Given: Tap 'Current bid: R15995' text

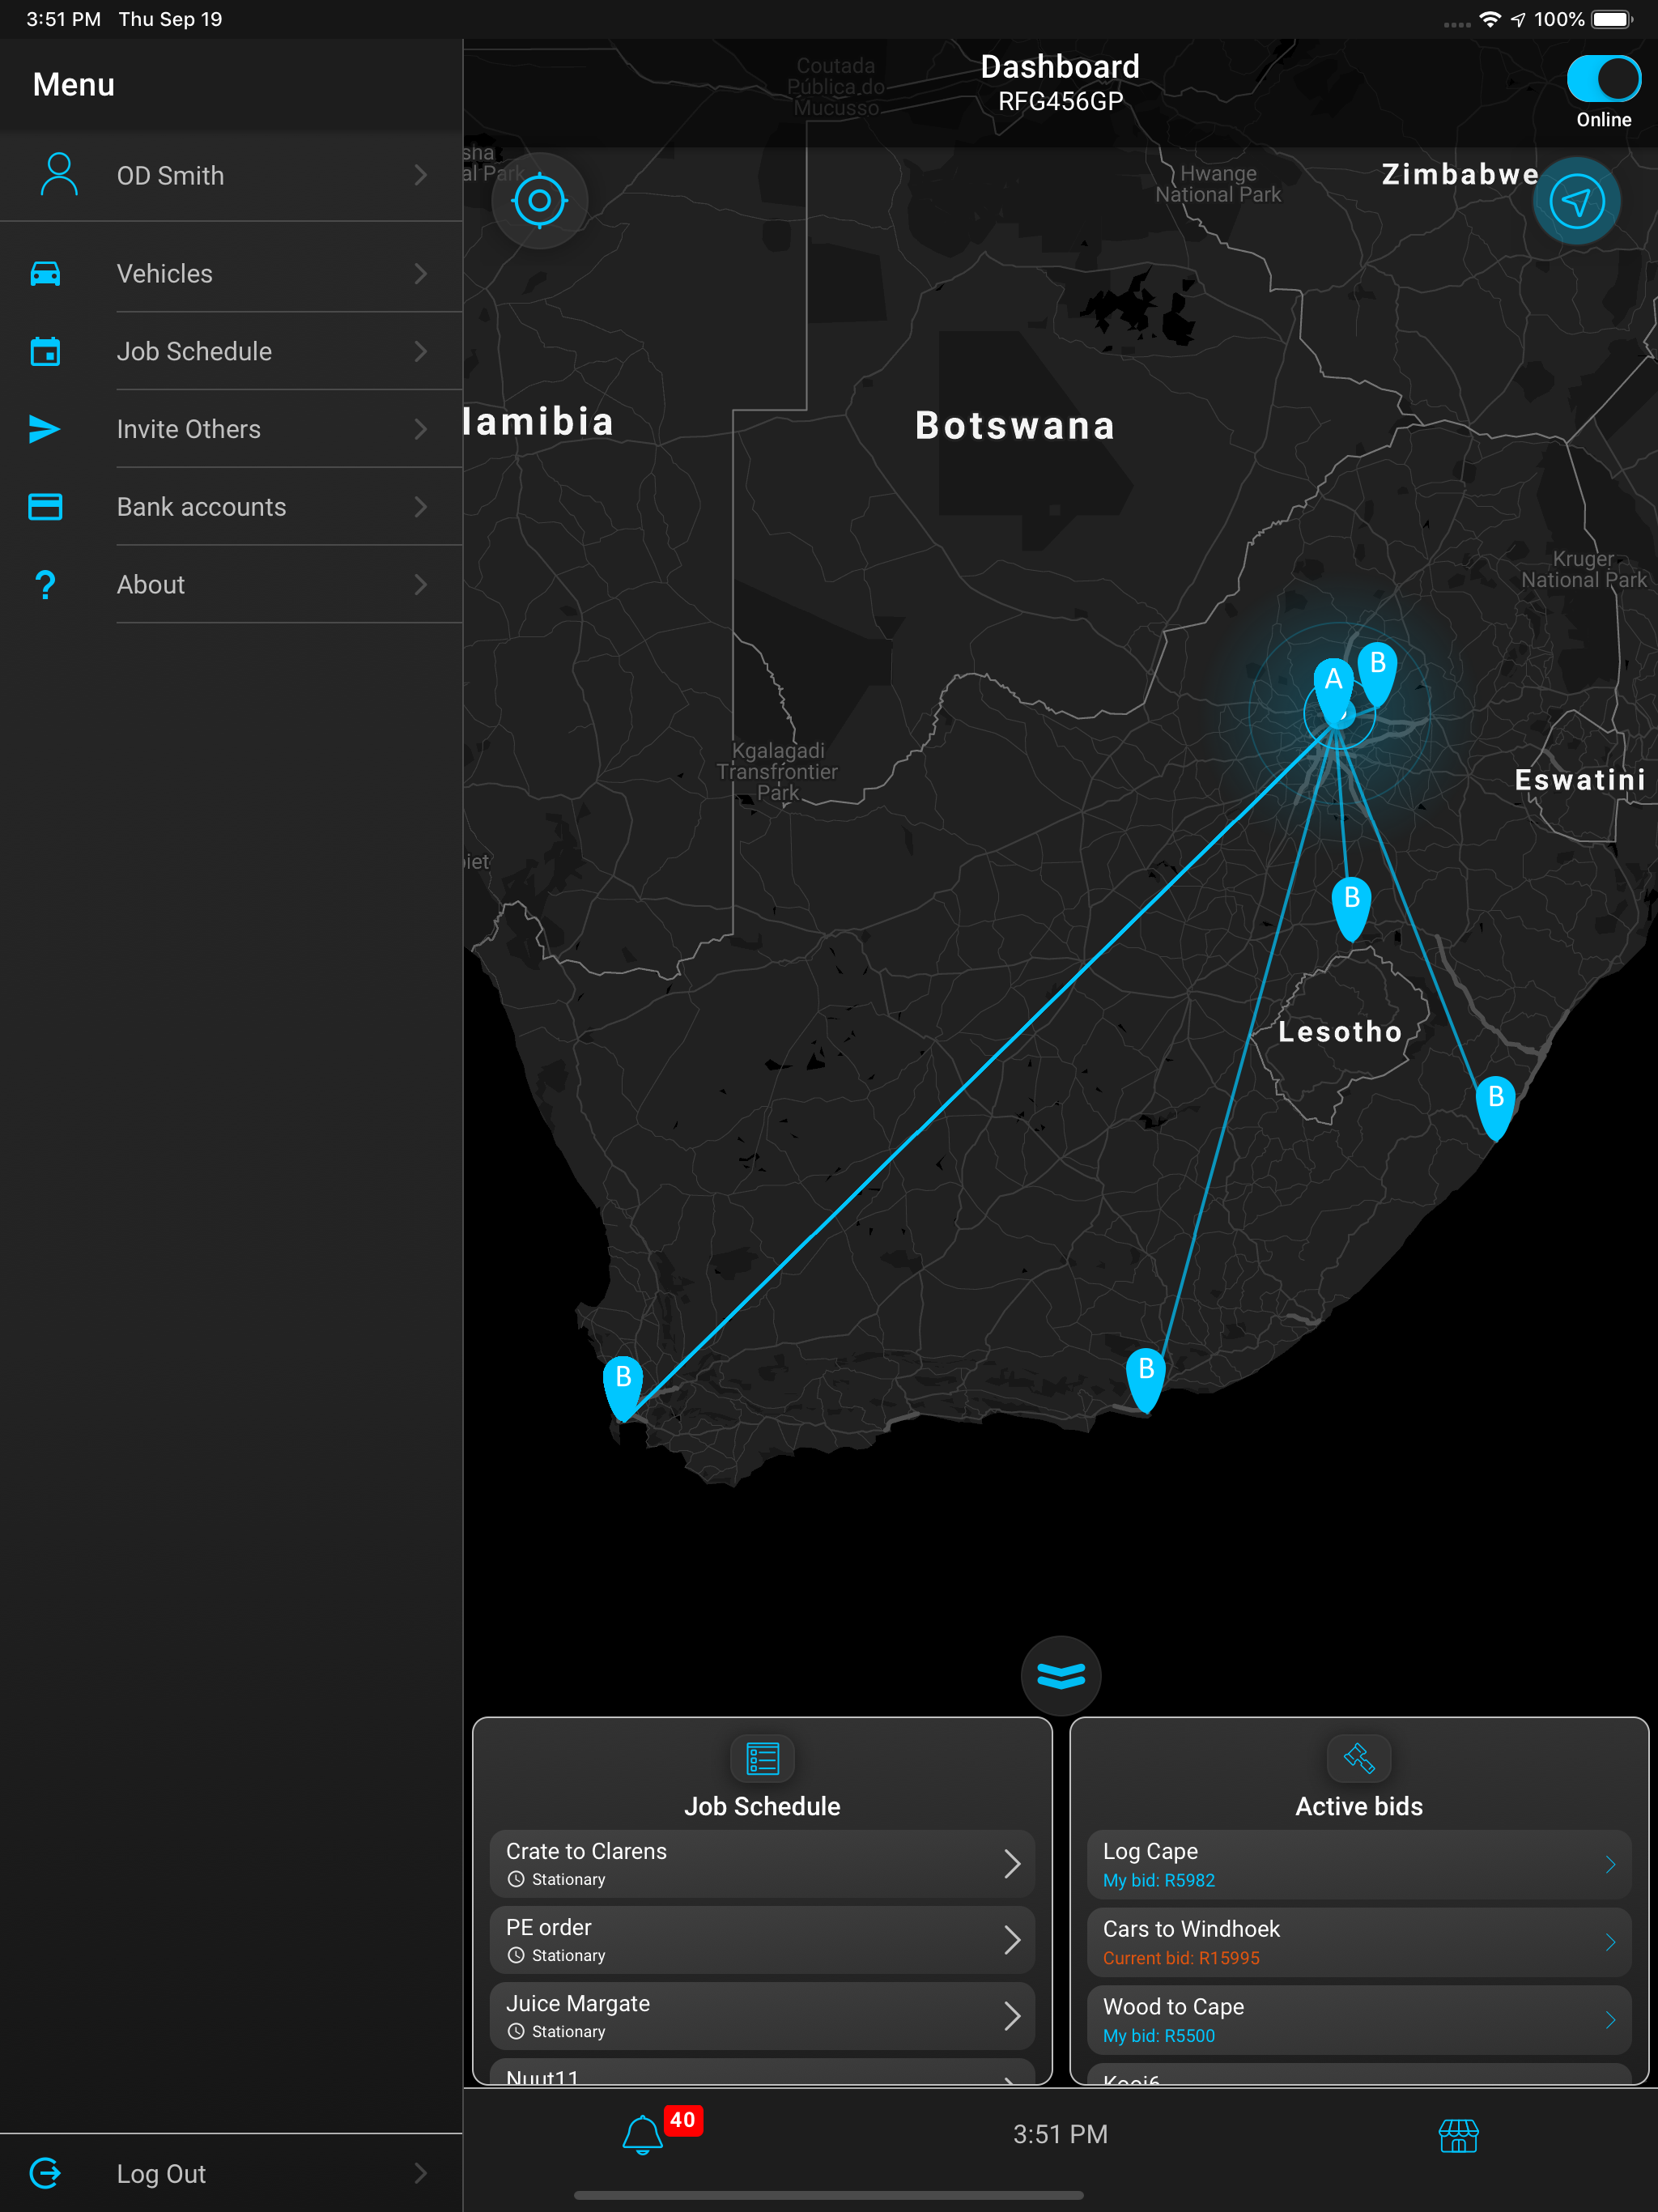Looking at the screenshot, I should pyautogui.click(x=1181, y=1958).
